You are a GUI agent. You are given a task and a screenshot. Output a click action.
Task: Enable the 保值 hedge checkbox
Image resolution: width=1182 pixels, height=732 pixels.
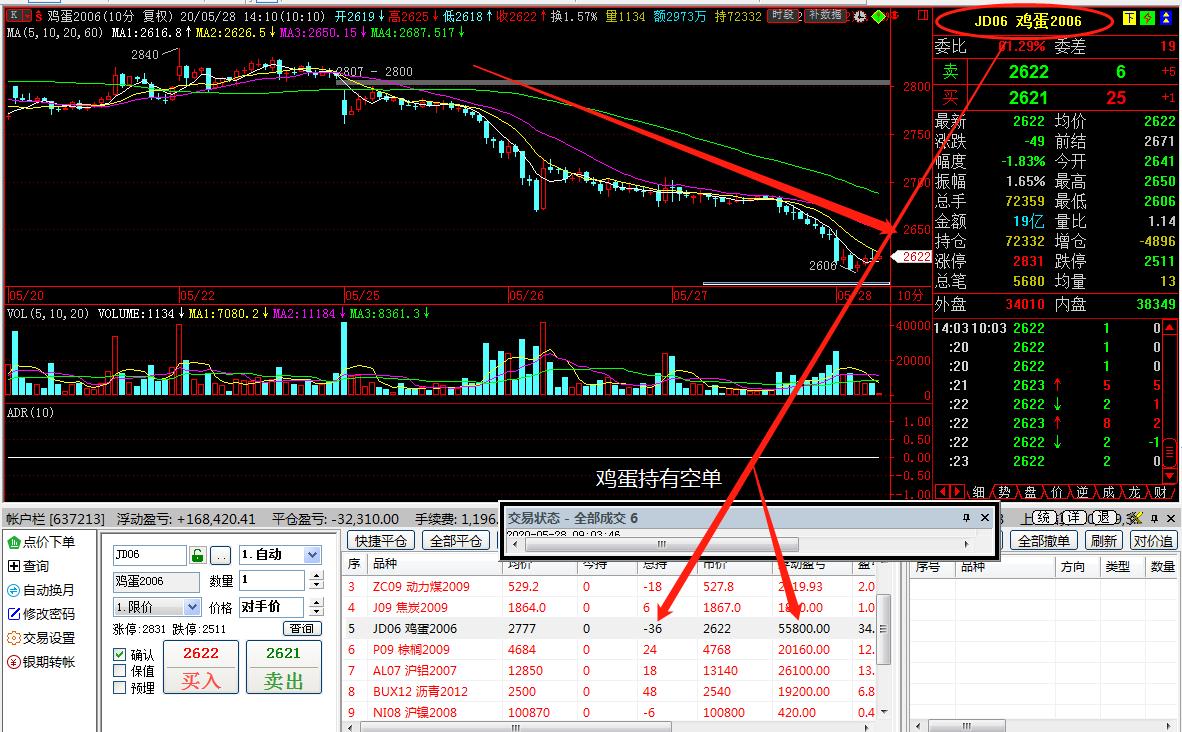(x=120, y=671)
